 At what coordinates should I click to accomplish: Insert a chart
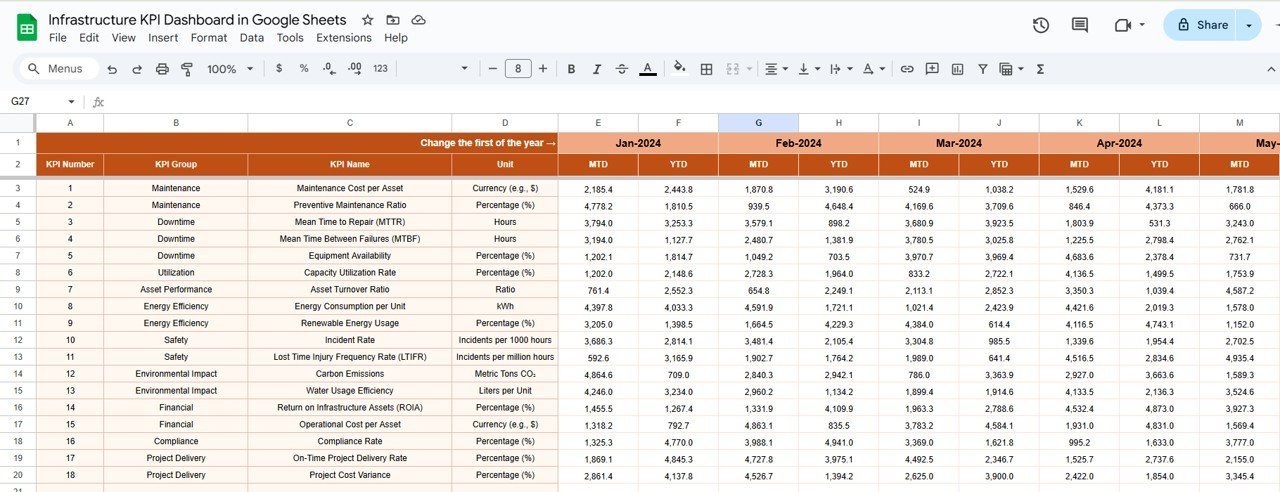[958, 69]
